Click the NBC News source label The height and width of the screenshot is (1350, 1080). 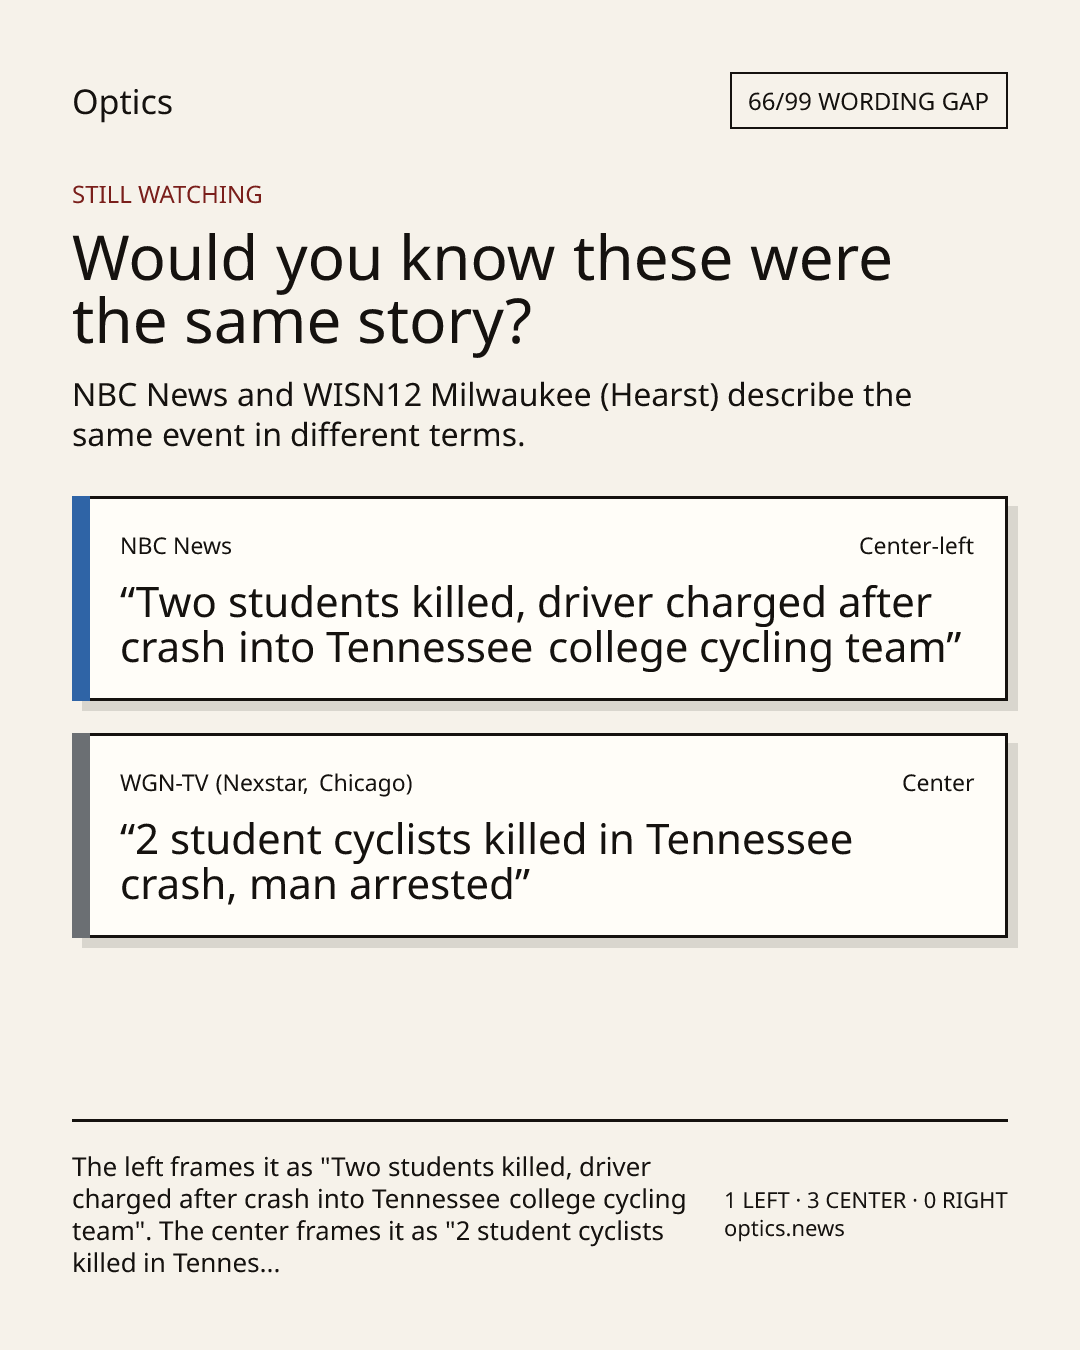[176, 546]
